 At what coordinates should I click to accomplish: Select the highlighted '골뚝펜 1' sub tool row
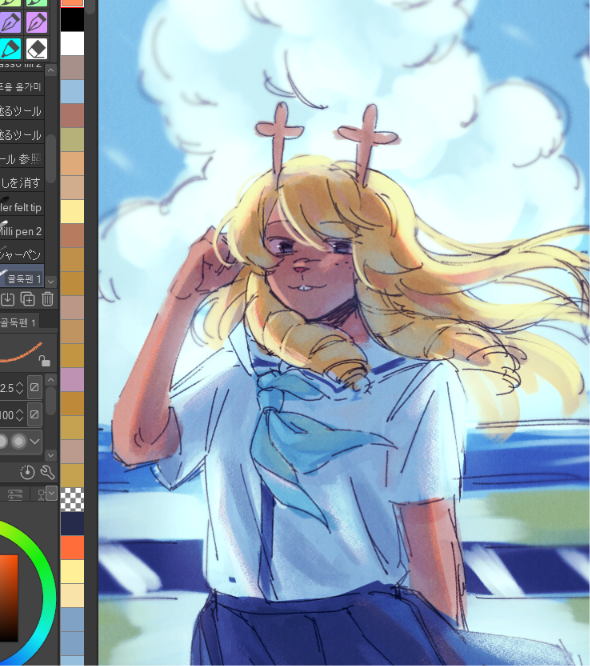tap(22, 278)
